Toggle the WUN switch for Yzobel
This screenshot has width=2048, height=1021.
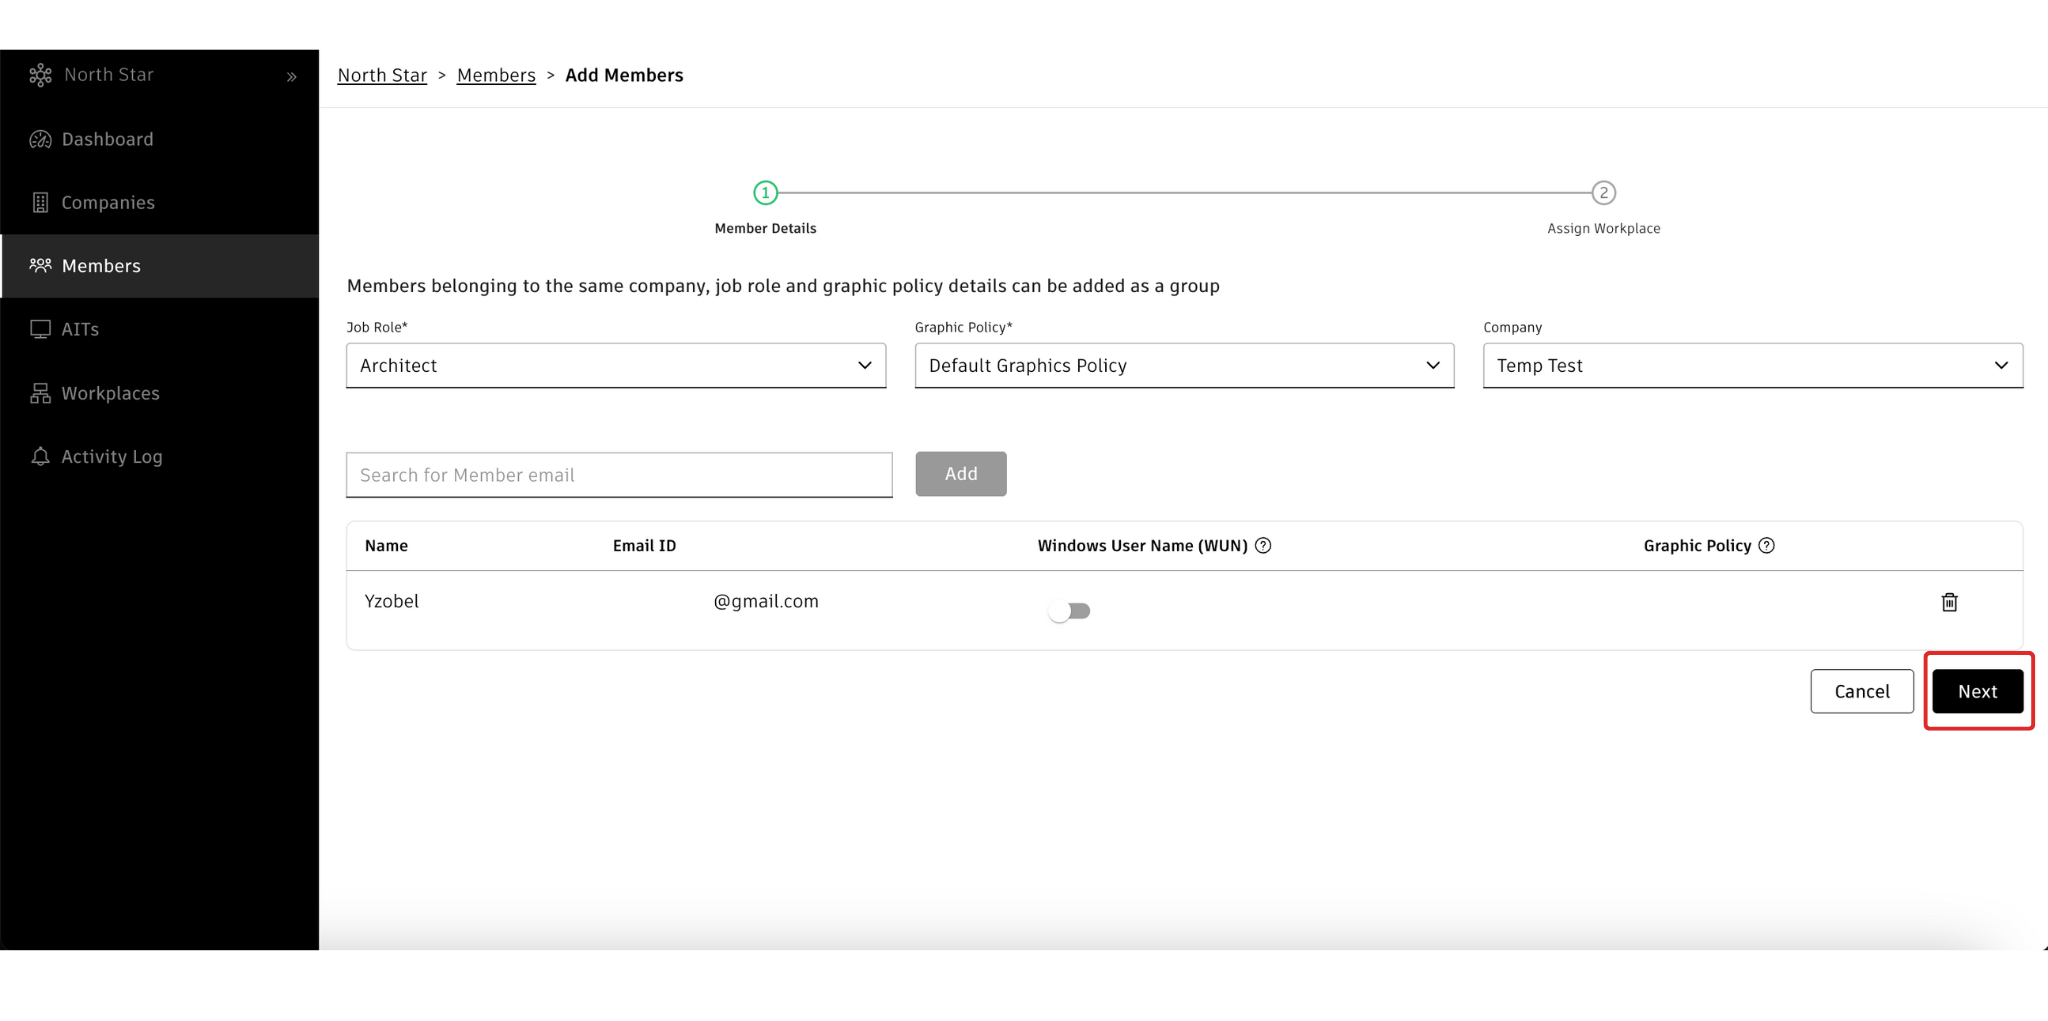pyautogui.click(x=1069, y=611)
